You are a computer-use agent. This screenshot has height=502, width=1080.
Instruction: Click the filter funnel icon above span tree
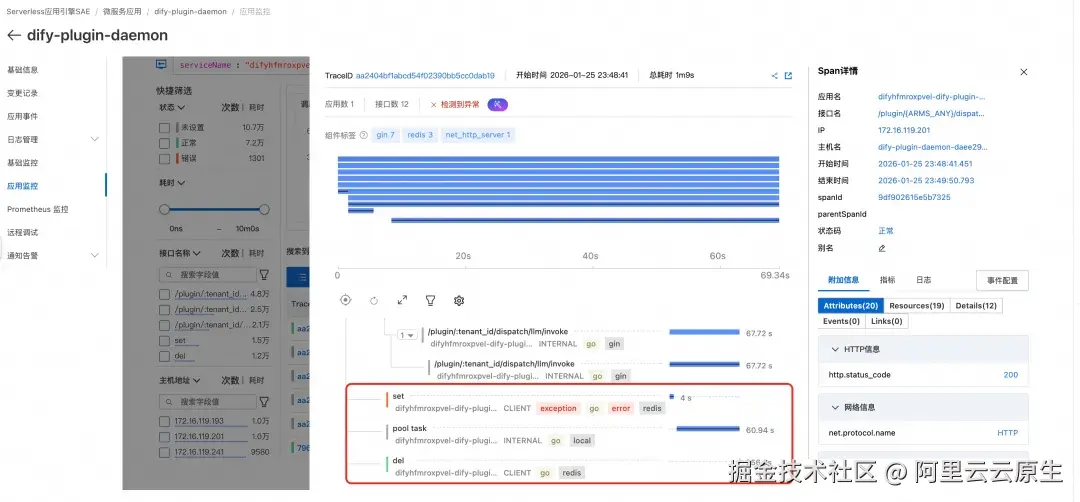tap(430, 300)
